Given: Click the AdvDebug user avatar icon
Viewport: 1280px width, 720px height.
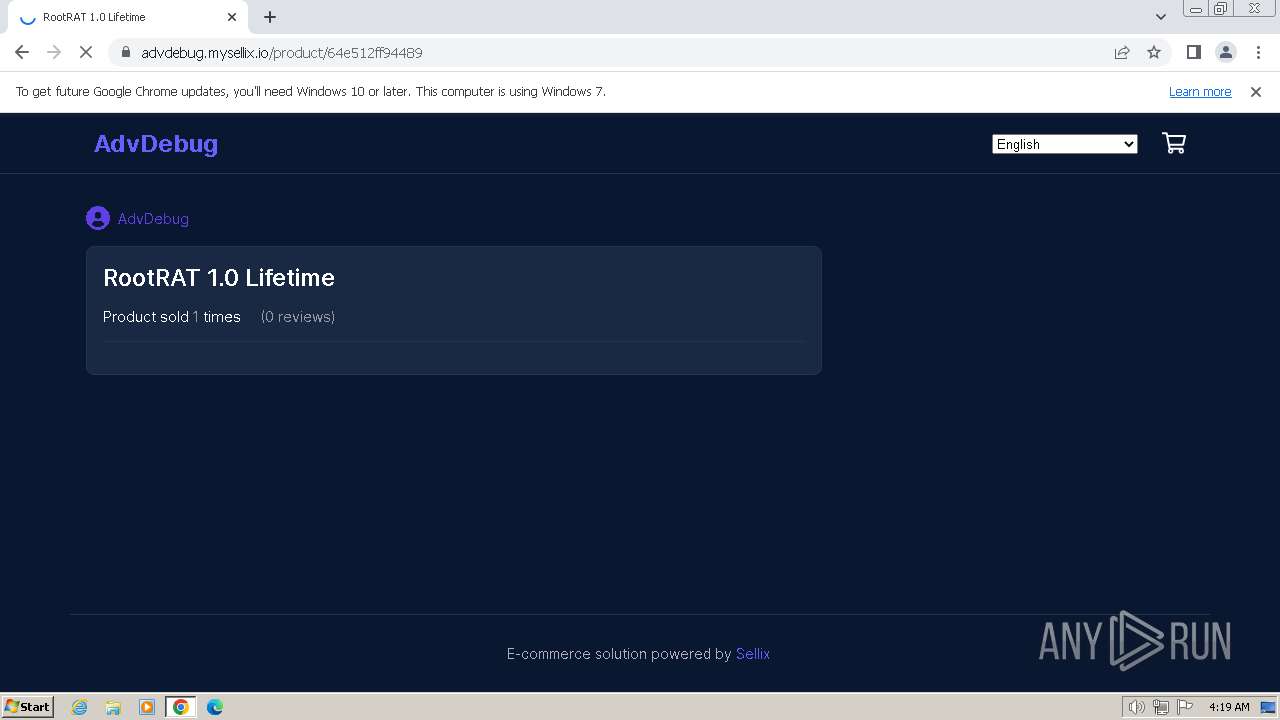Looking at the screenshot, I should [x=98, y=218].
